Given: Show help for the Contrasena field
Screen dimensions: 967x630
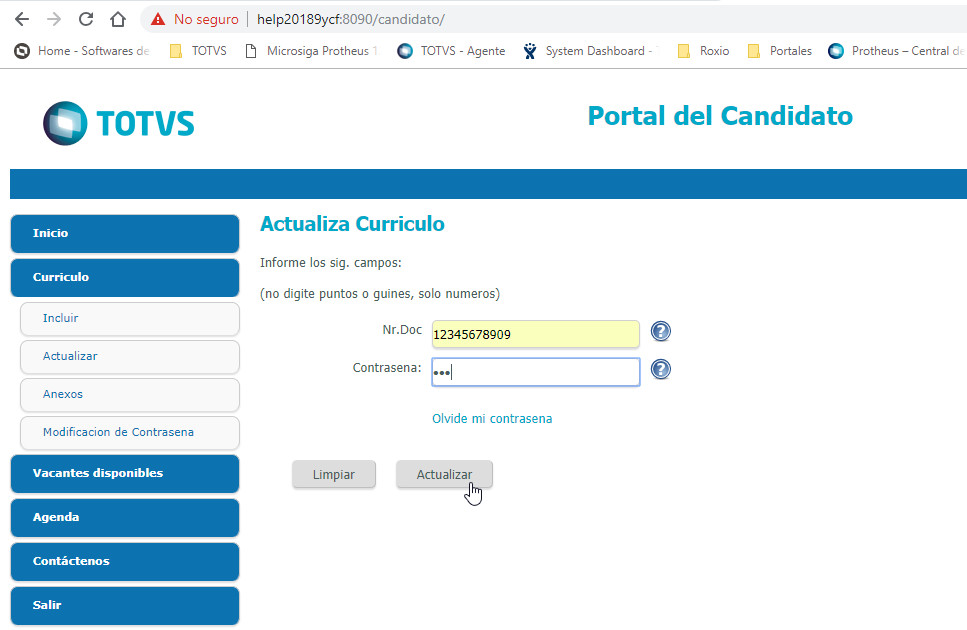Looking at the screenshot, I should pos(660,369).
